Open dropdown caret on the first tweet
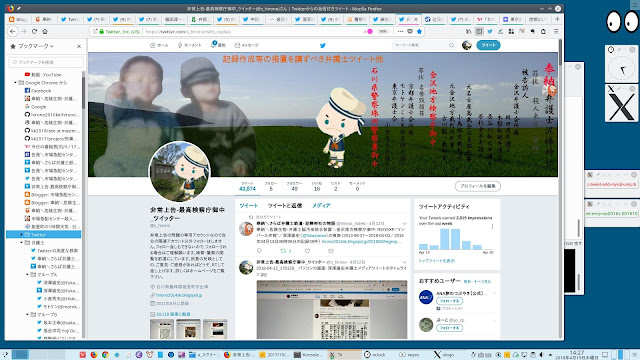640x360 pixels. coord(404,224)
